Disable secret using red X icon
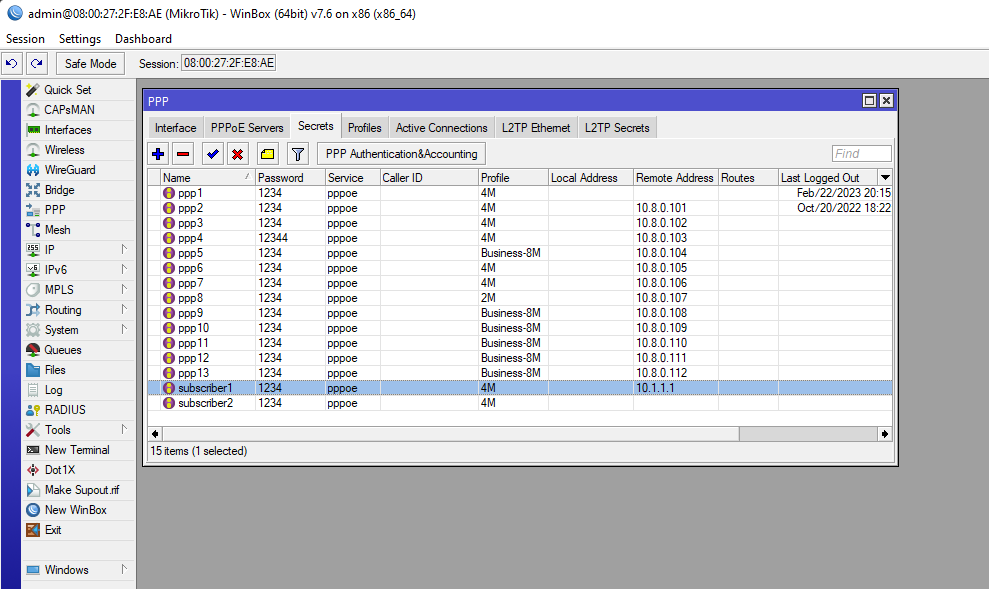This screenshot has width=989, height=589. (238, 154)
